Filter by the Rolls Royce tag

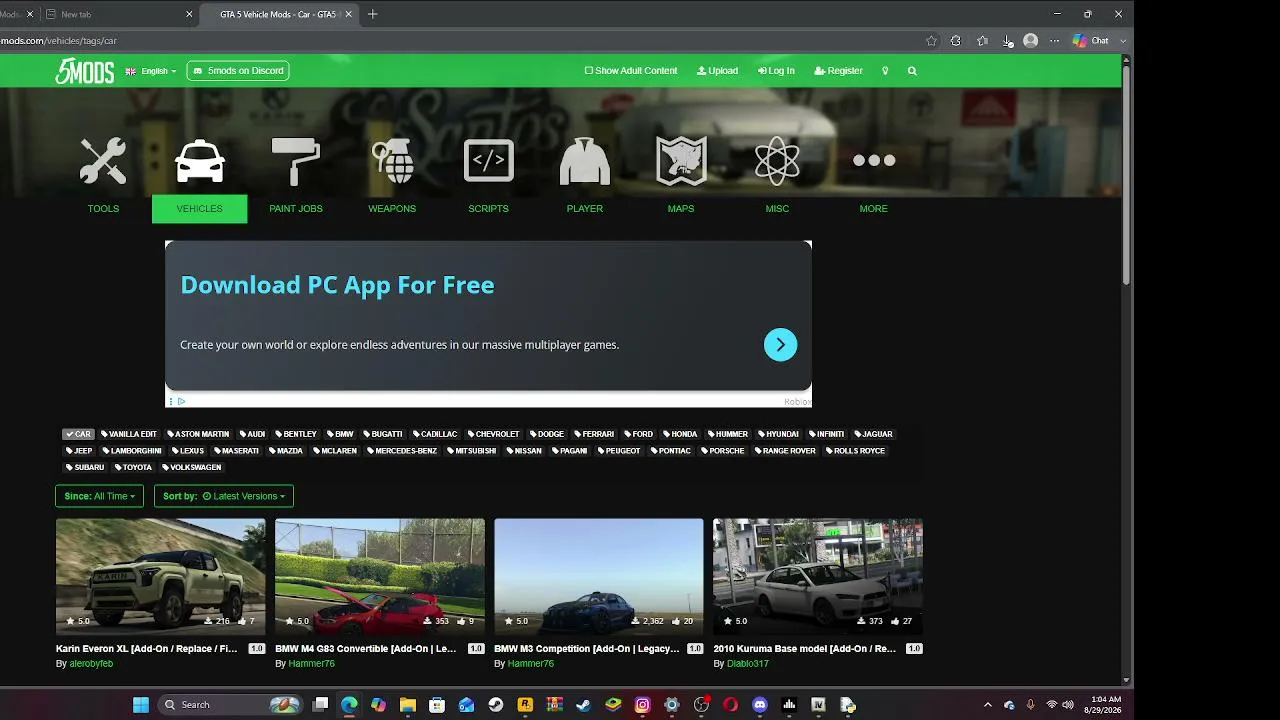point(856,451)
